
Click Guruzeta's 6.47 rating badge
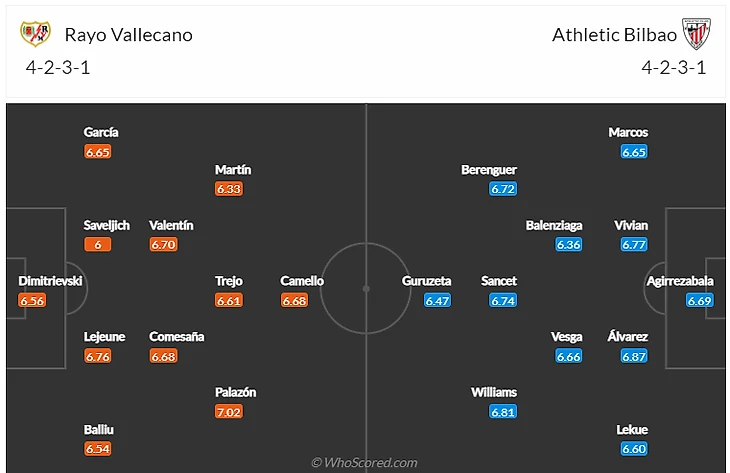point(437,300)
